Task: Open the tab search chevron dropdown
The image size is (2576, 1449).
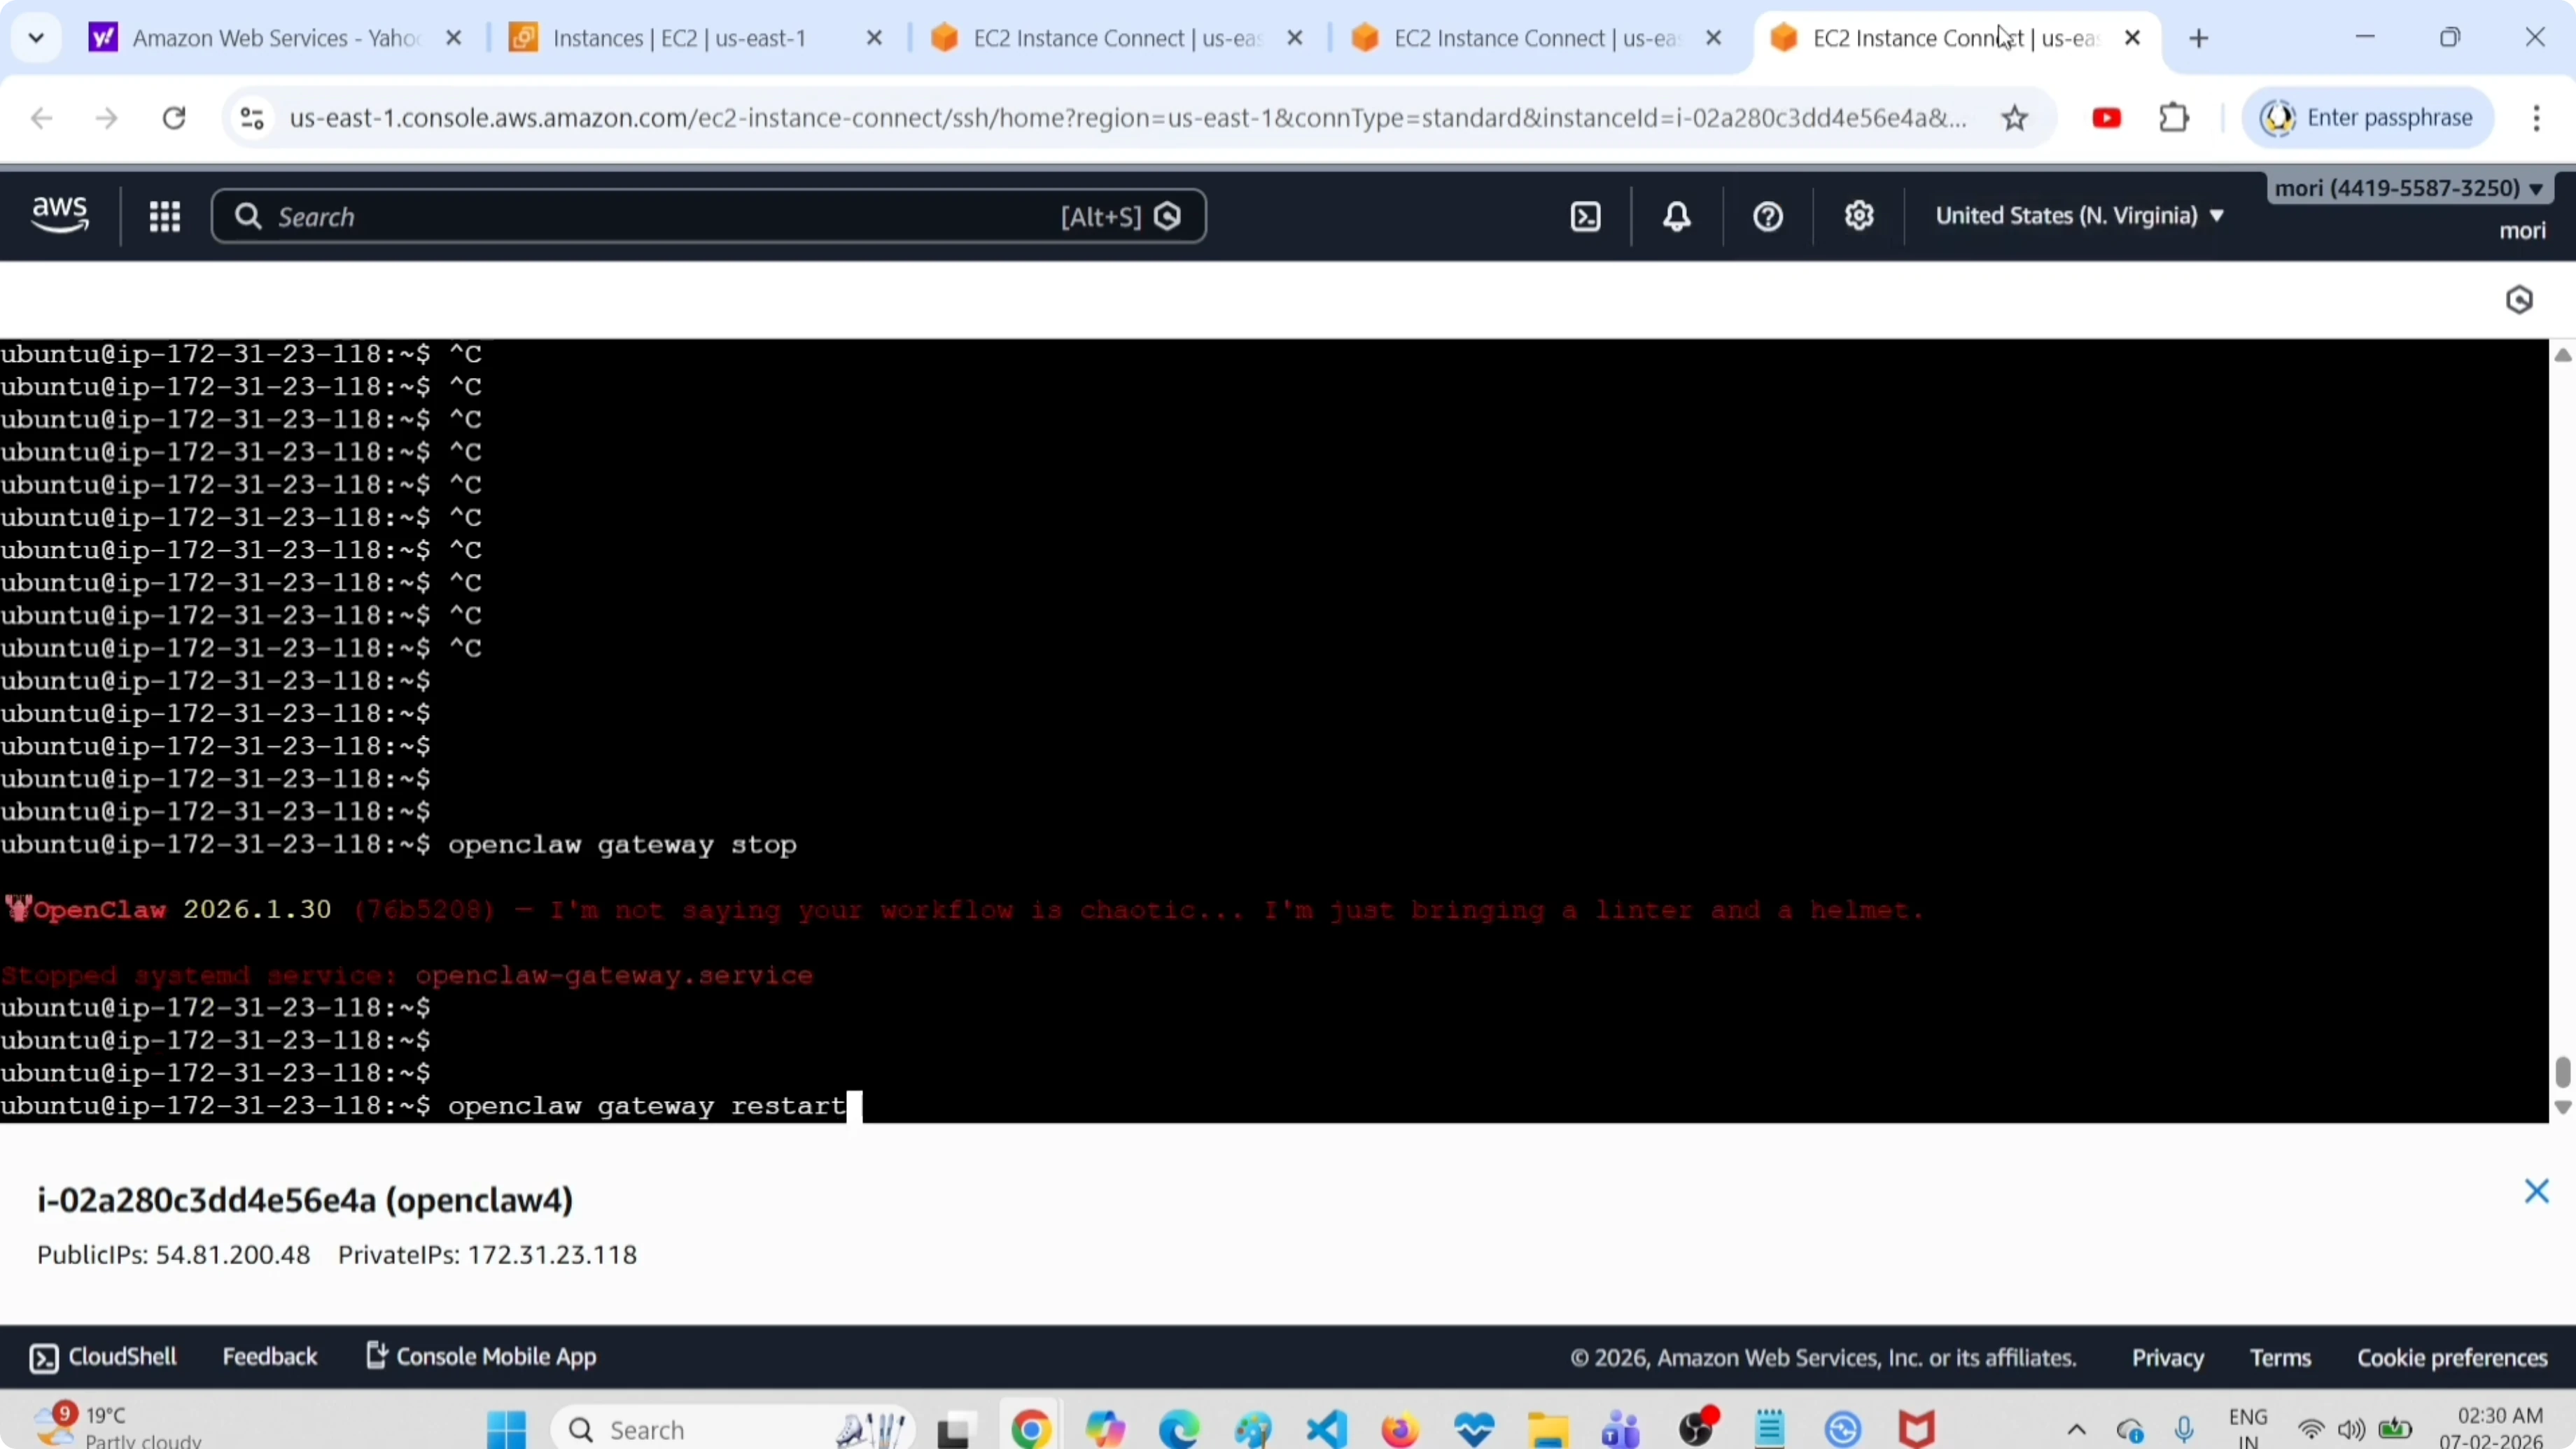Action: [36, 38]
